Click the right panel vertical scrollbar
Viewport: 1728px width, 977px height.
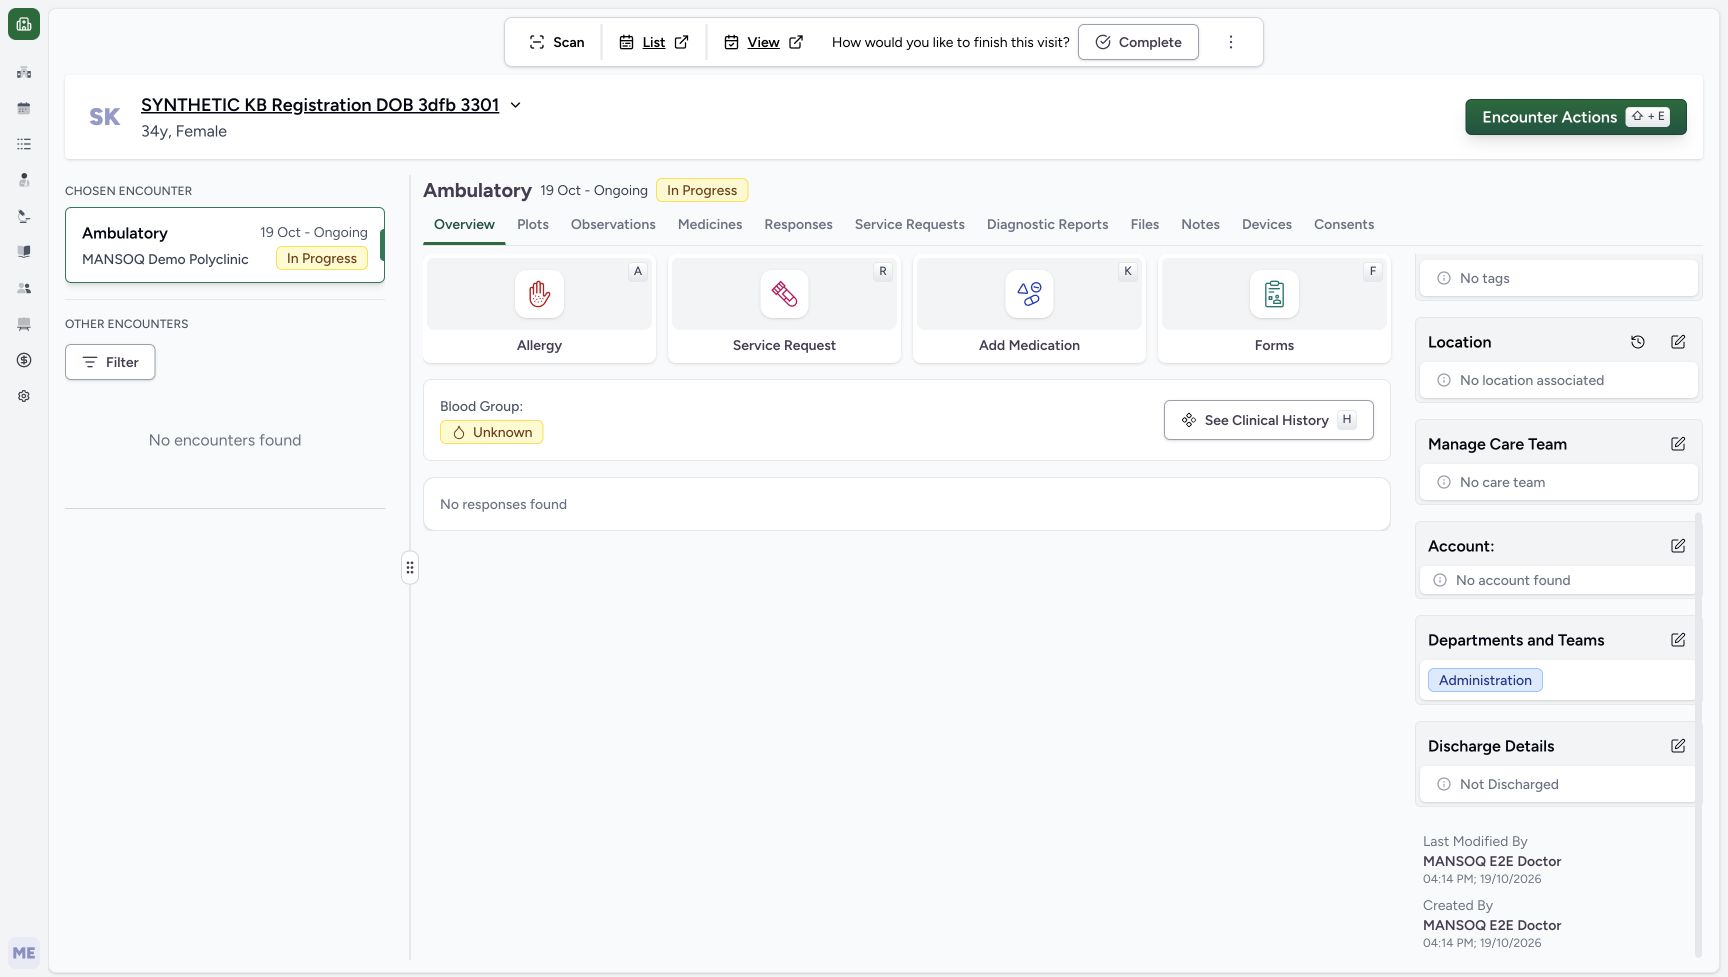[x=1697, y=735]
